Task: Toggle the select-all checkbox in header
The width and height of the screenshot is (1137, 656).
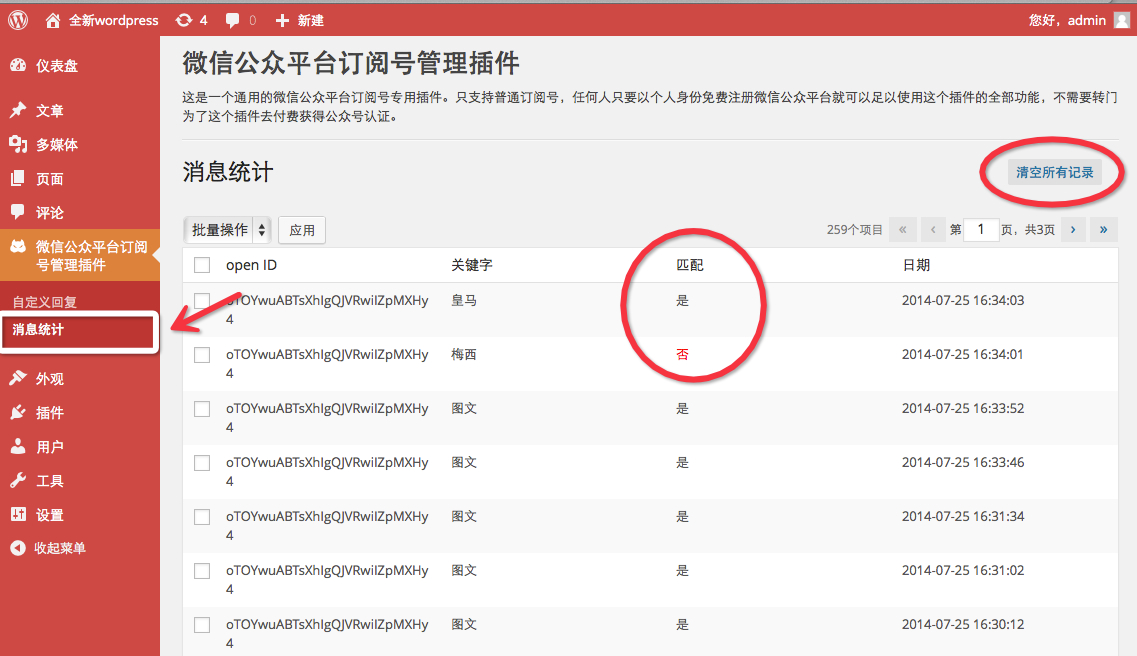Action: pos(202,265)
